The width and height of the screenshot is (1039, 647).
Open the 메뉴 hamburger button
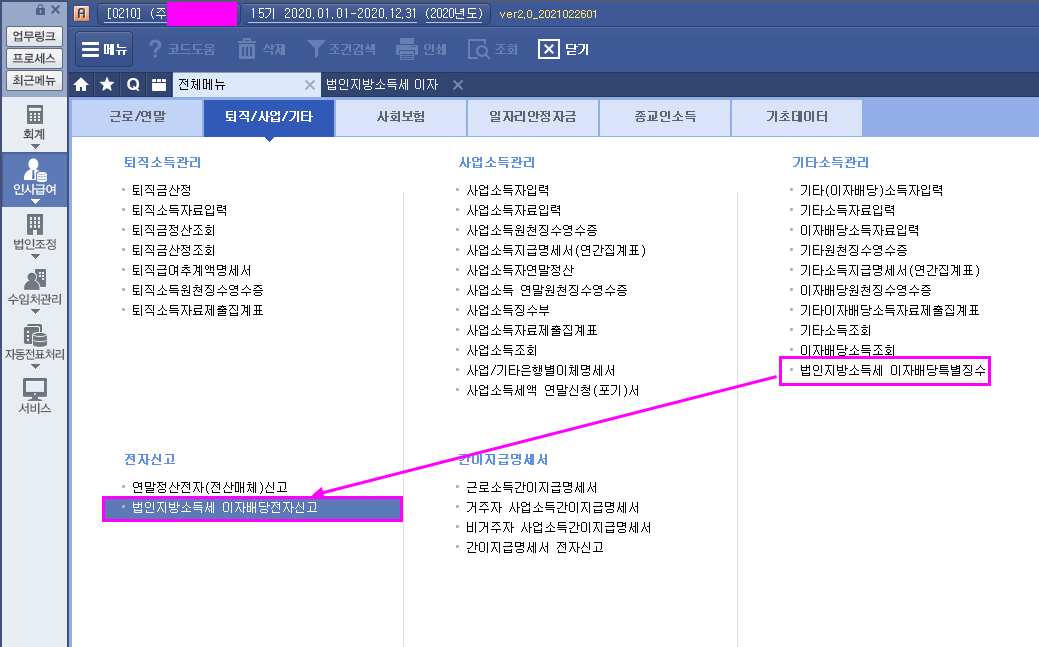click(x=104, y=49)
